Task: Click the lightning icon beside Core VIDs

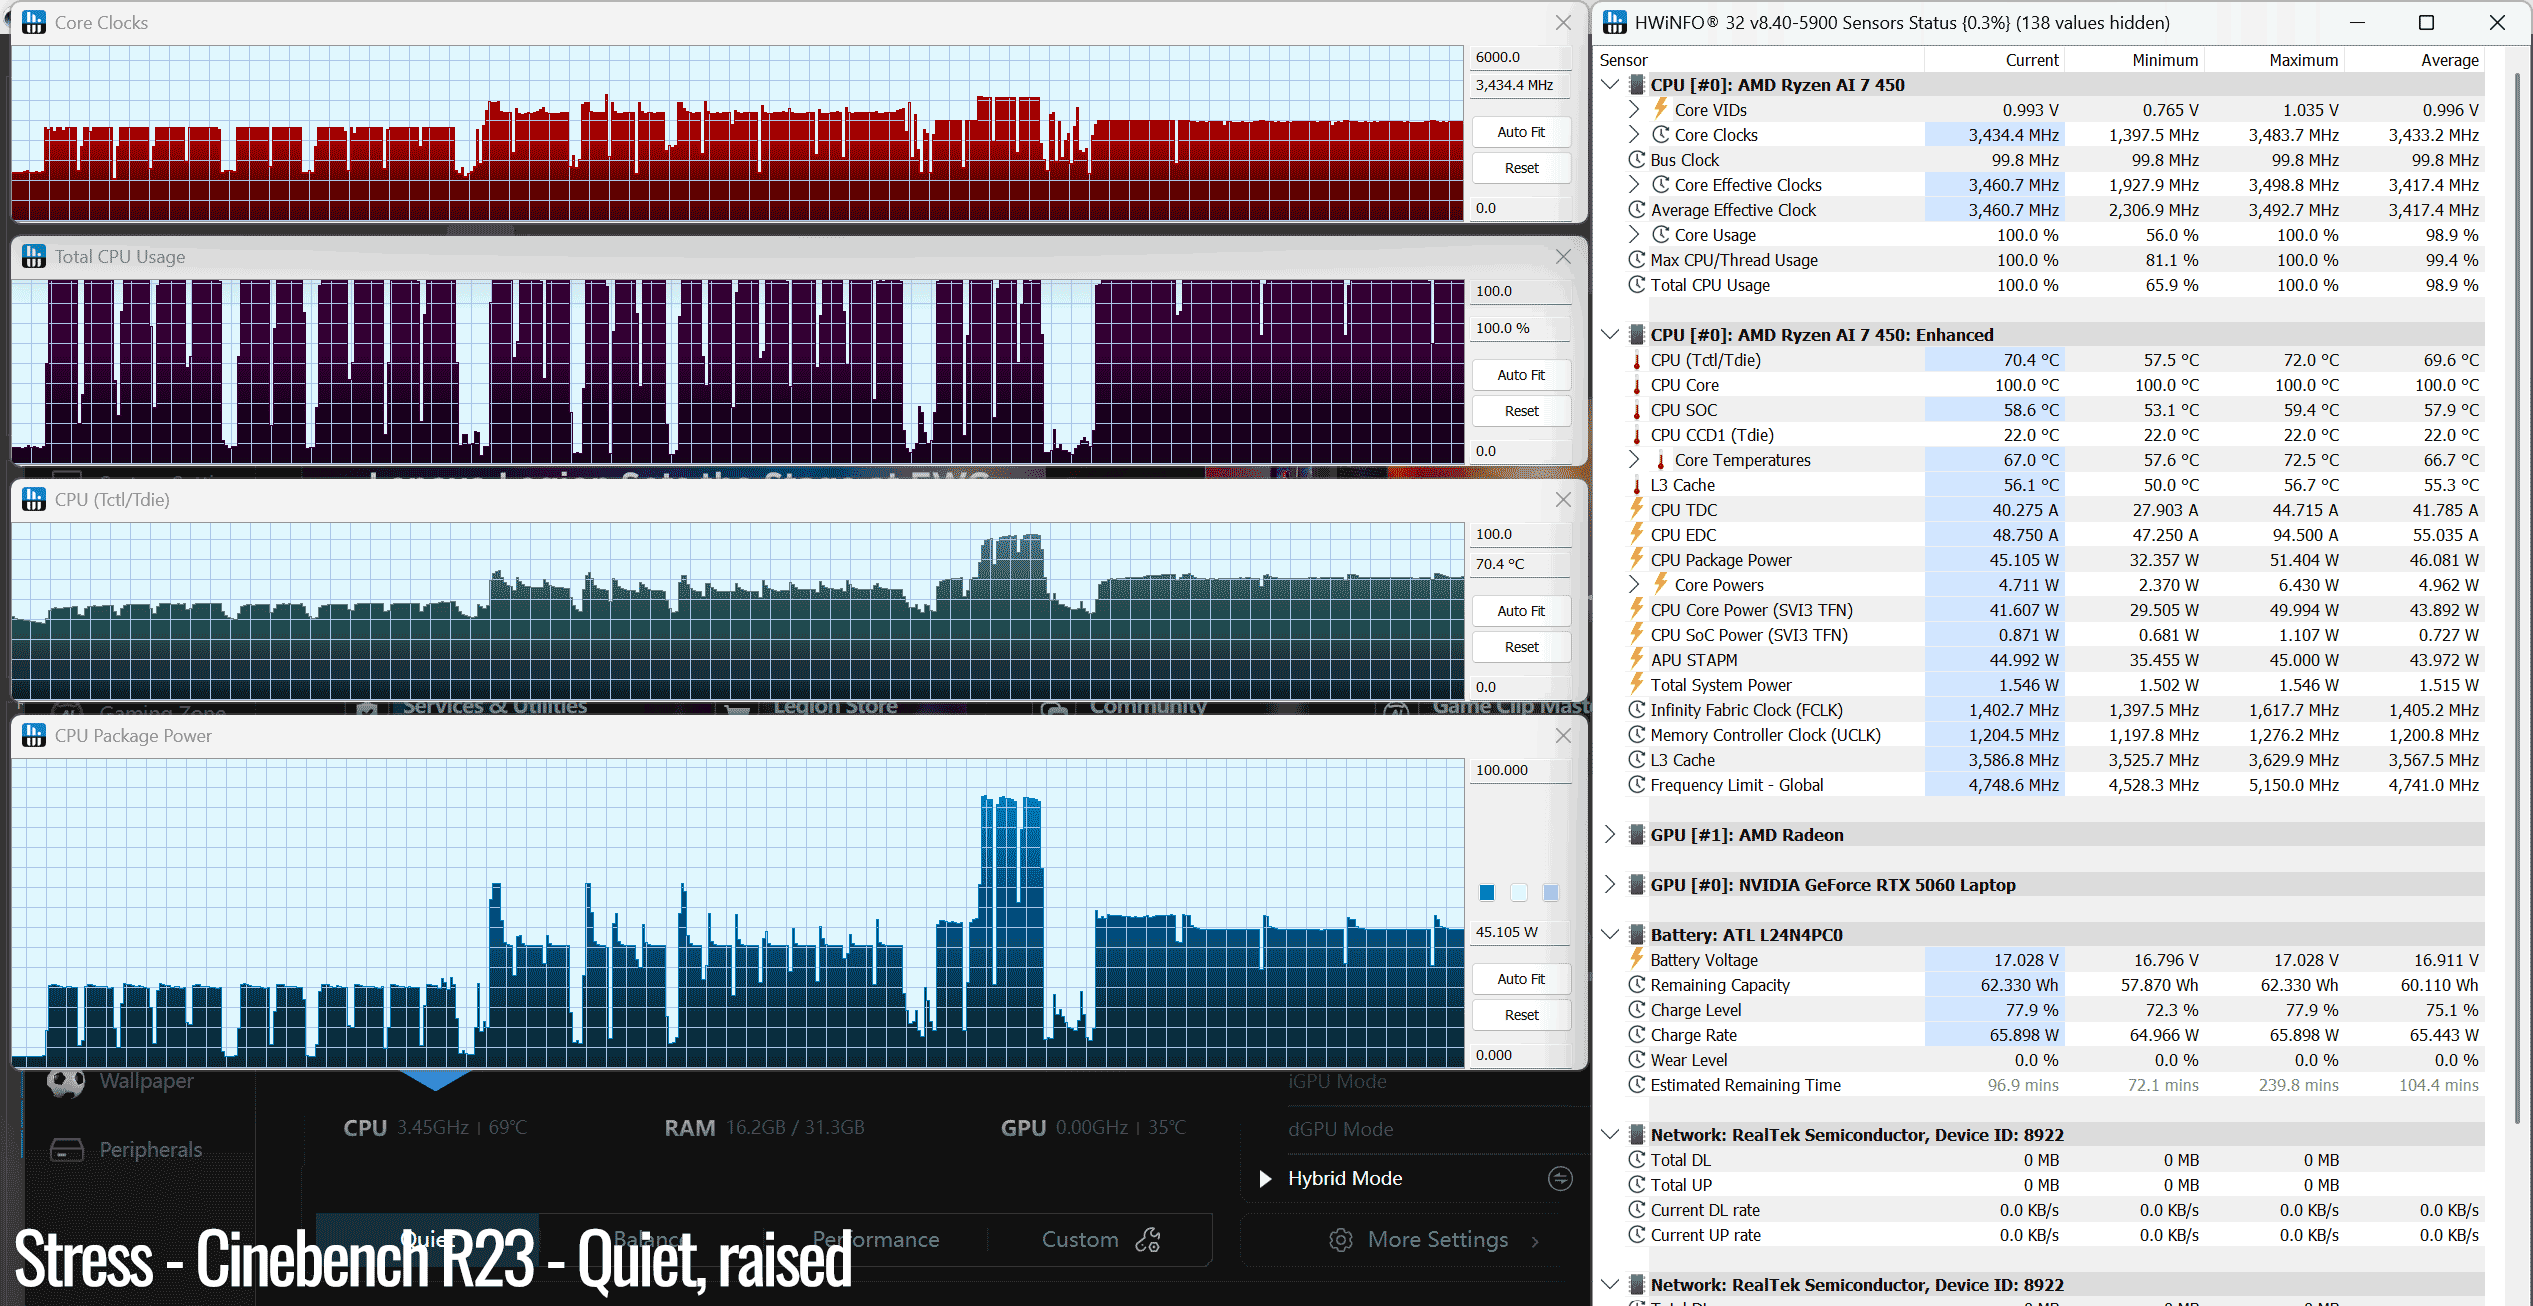Action: click(1660, 109)
